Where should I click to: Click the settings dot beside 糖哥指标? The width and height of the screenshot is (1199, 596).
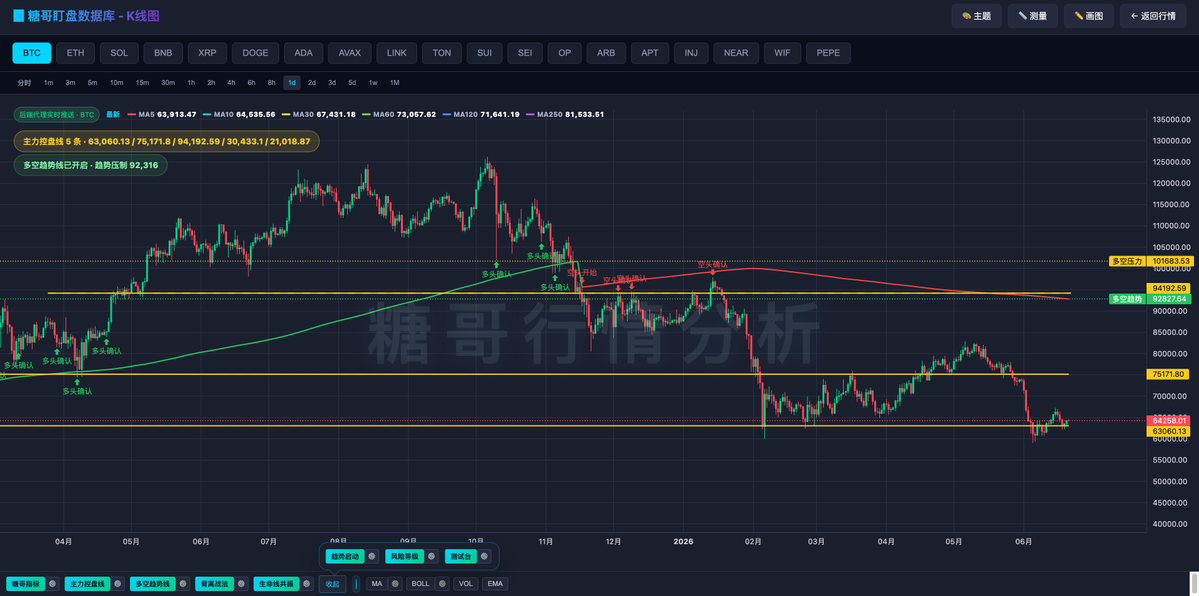pos(53,584)
